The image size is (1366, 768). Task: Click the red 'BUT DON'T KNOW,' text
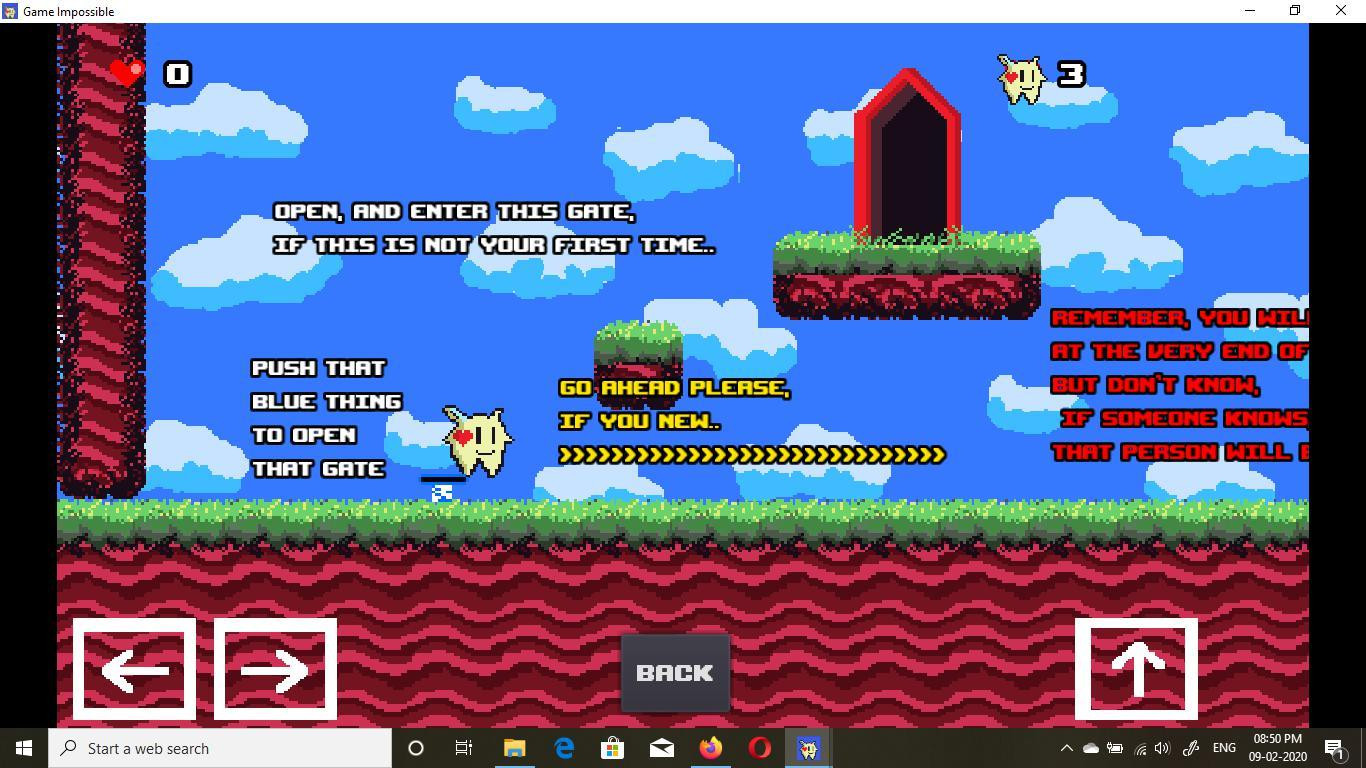click(1156, 385)
